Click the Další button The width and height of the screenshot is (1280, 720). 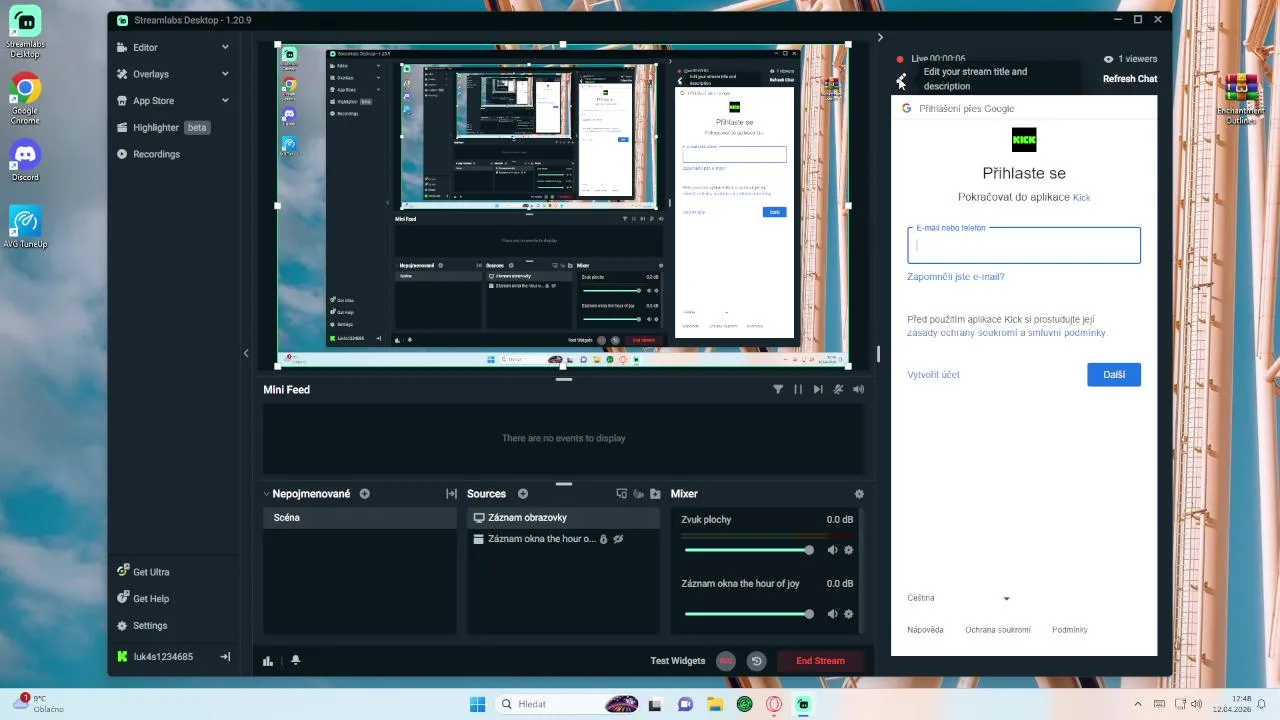[x=1114, y=375]
